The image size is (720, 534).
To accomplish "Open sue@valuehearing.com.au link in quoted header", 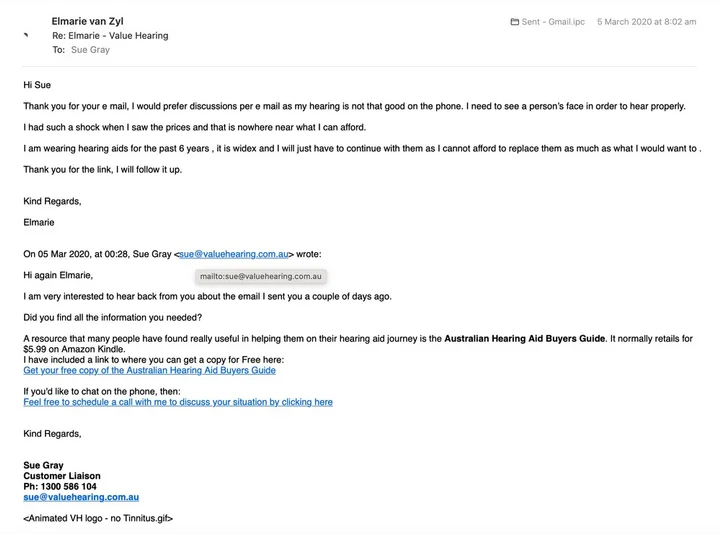I will tap(234, 254).
